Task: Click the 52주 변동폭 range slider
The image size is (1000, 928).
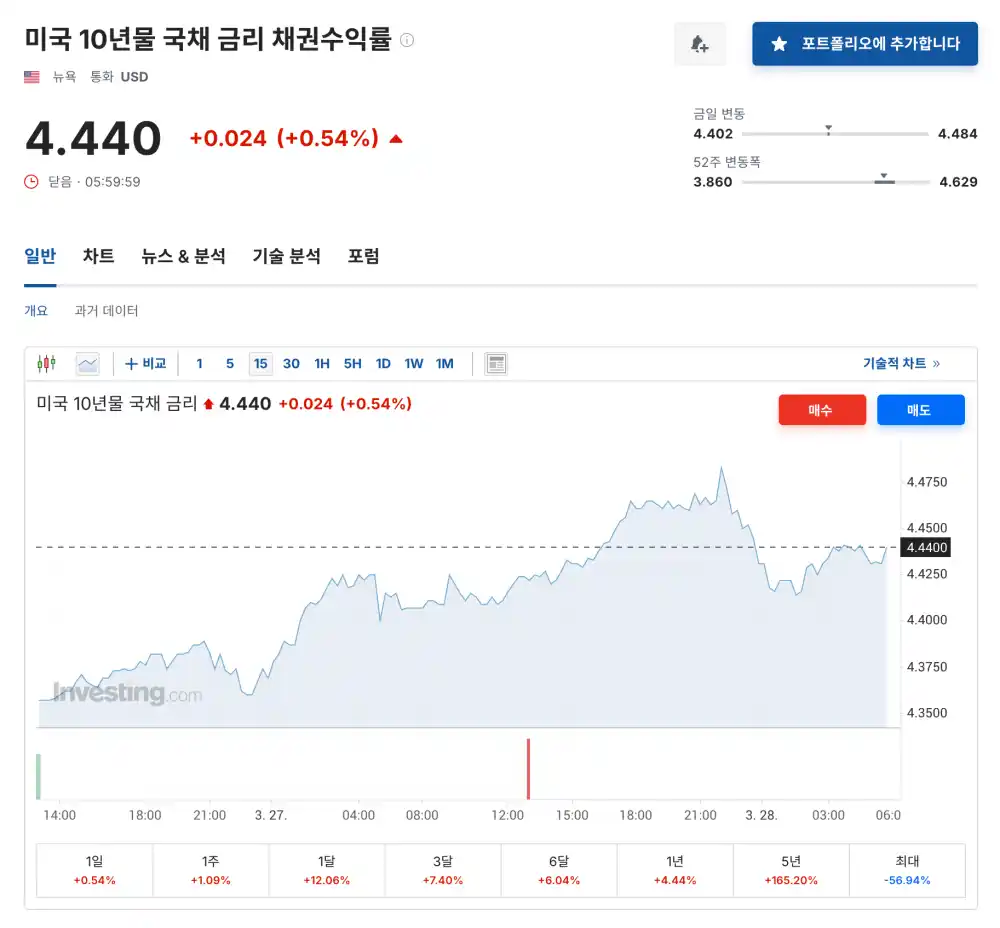Action: click(883, 181)
